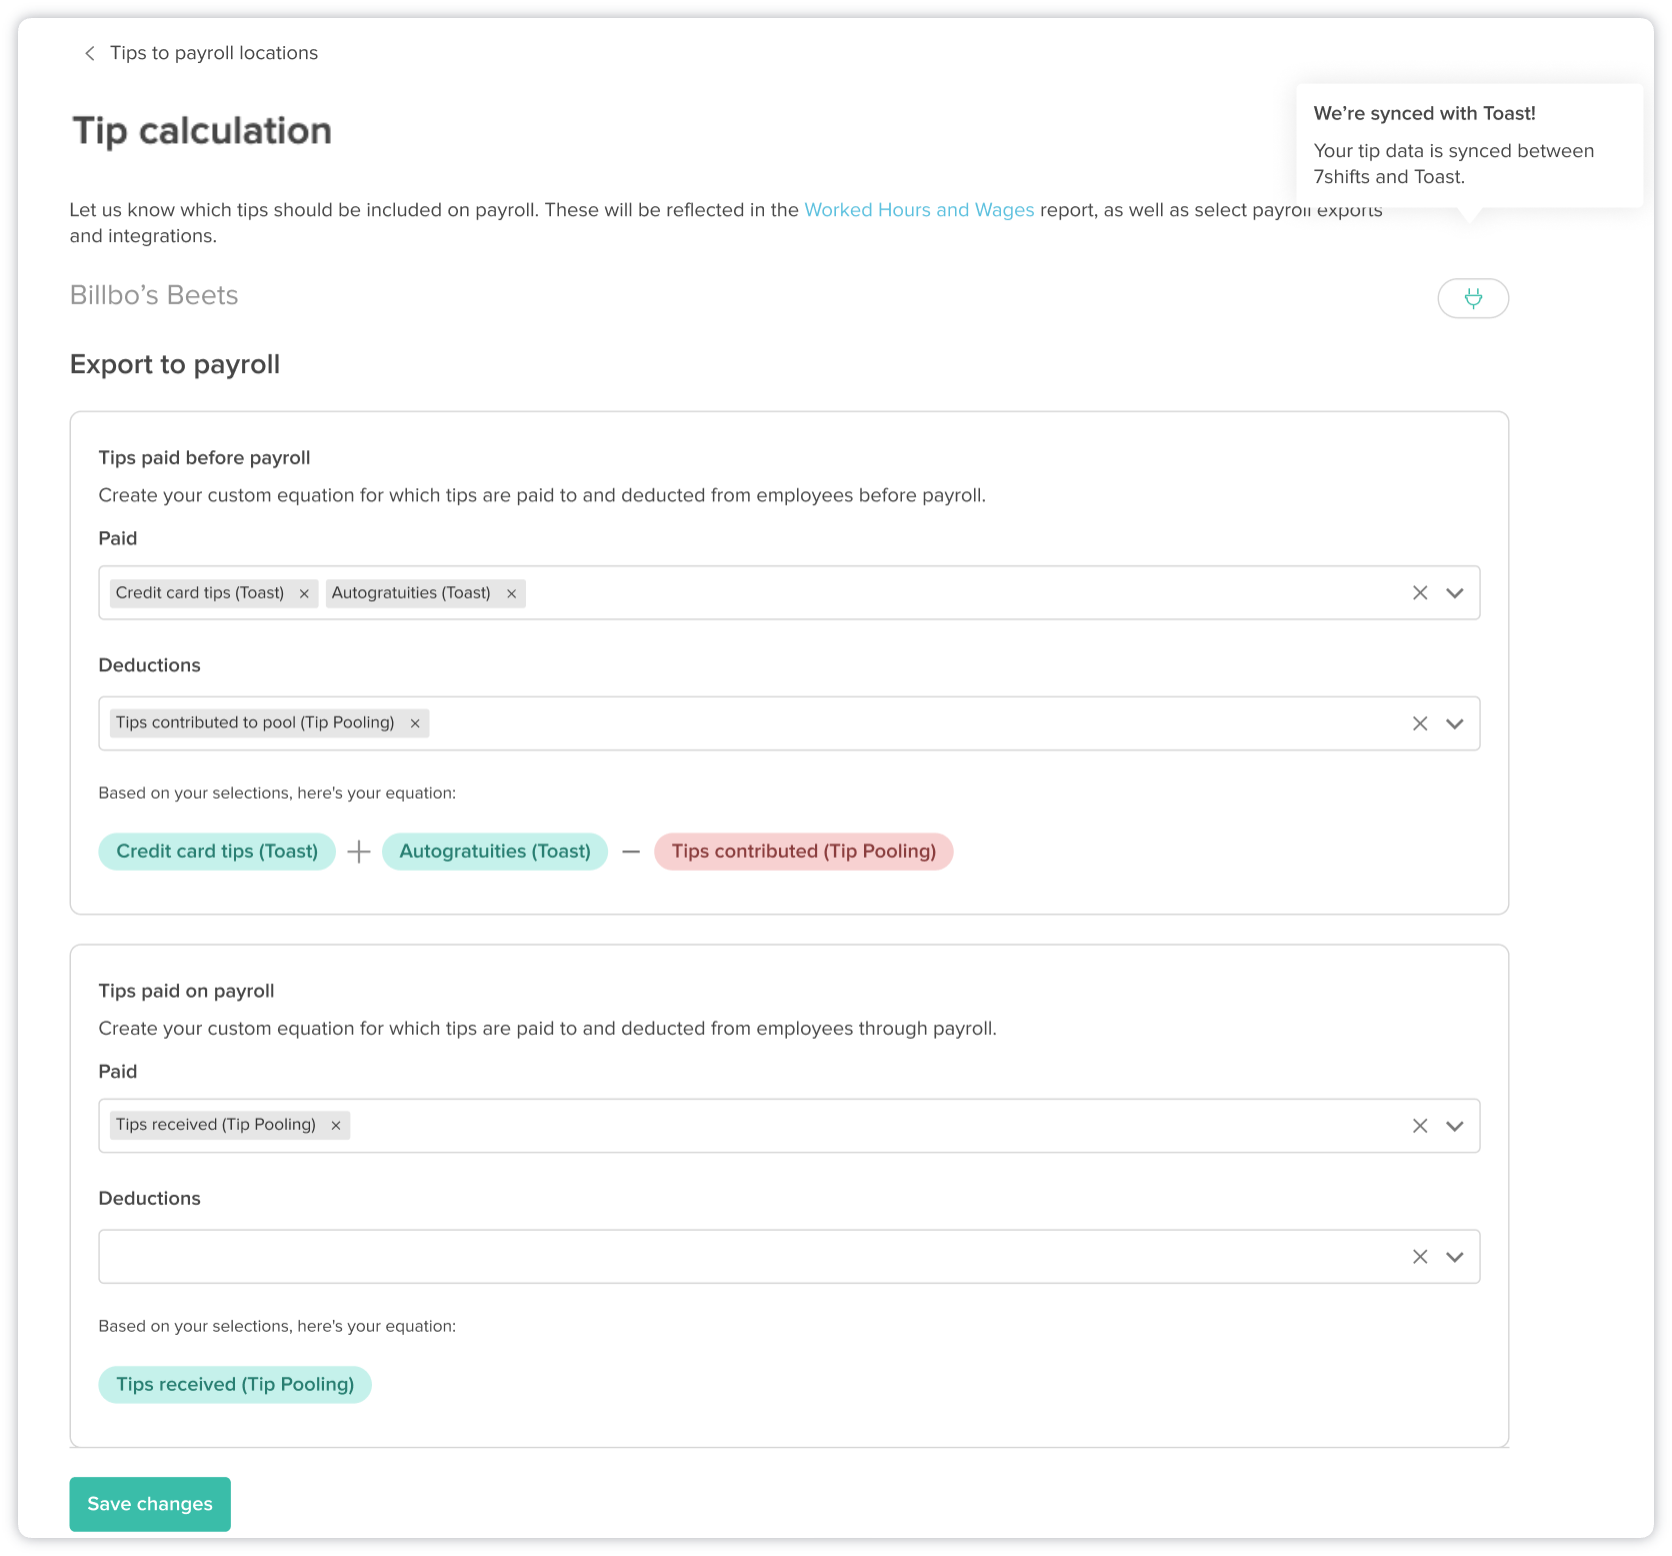Clear the Tips paid on payroll Paid field
This screenshot has height=1556, width=1672.
tap(1419, 1125)
